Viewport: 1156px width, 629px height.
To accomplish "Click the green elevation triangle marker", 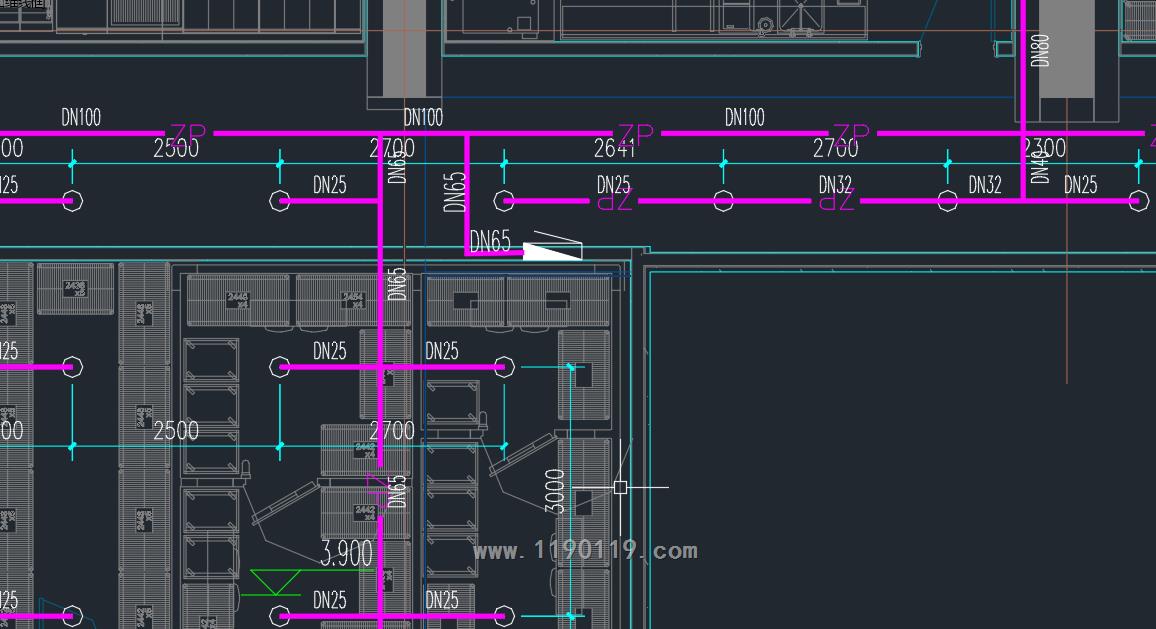I will pyautogui.click(x=274, y=581).
